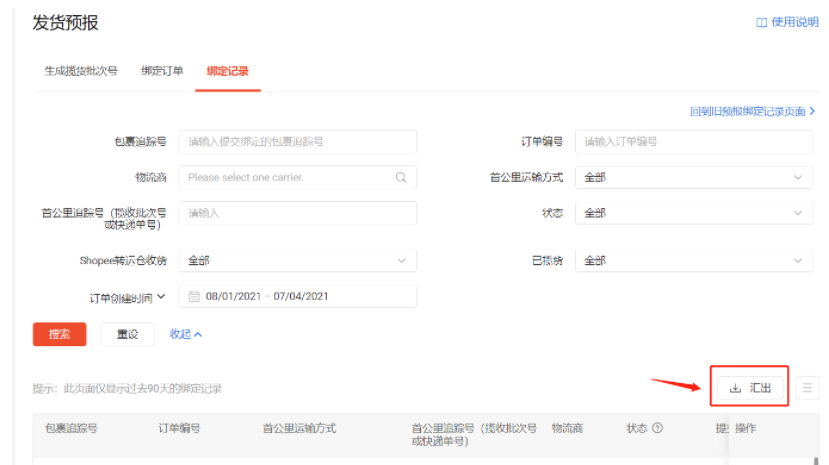This screenshot has height=465, width=829.
Task: Click the download icon on 汇出 button
Action: click(735, 388)
